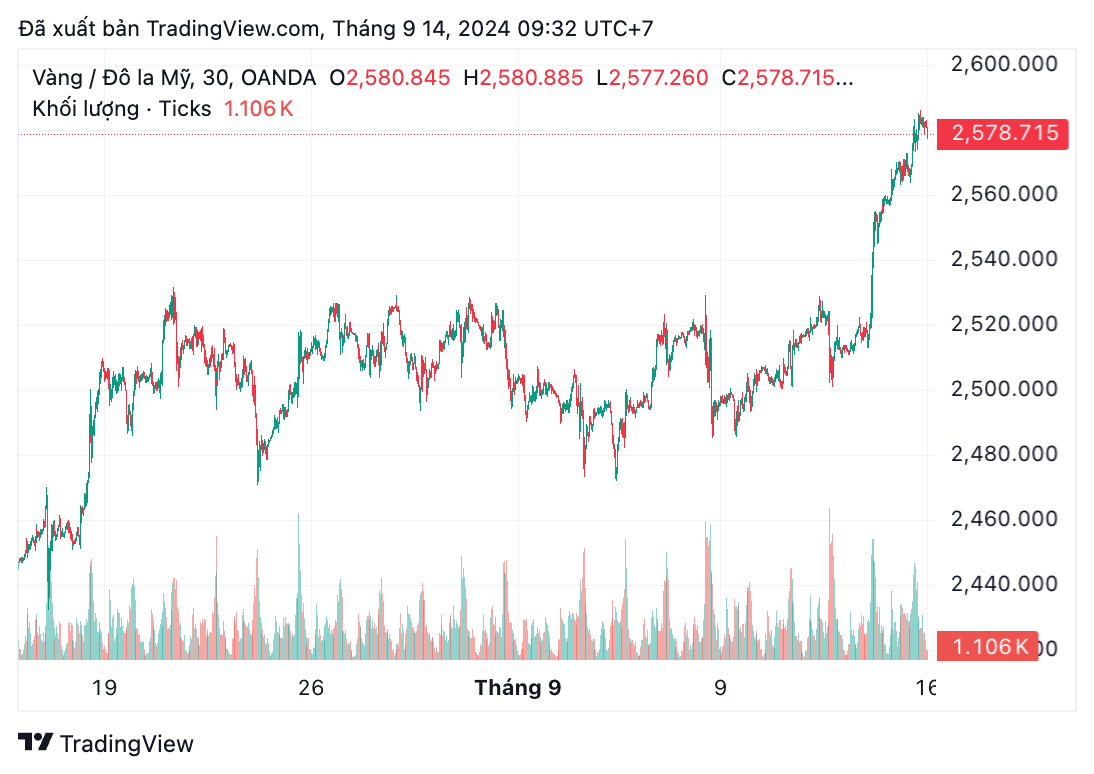
Task: Click the volume value 1.106 K in legend
Action: (x=258, y=108)
